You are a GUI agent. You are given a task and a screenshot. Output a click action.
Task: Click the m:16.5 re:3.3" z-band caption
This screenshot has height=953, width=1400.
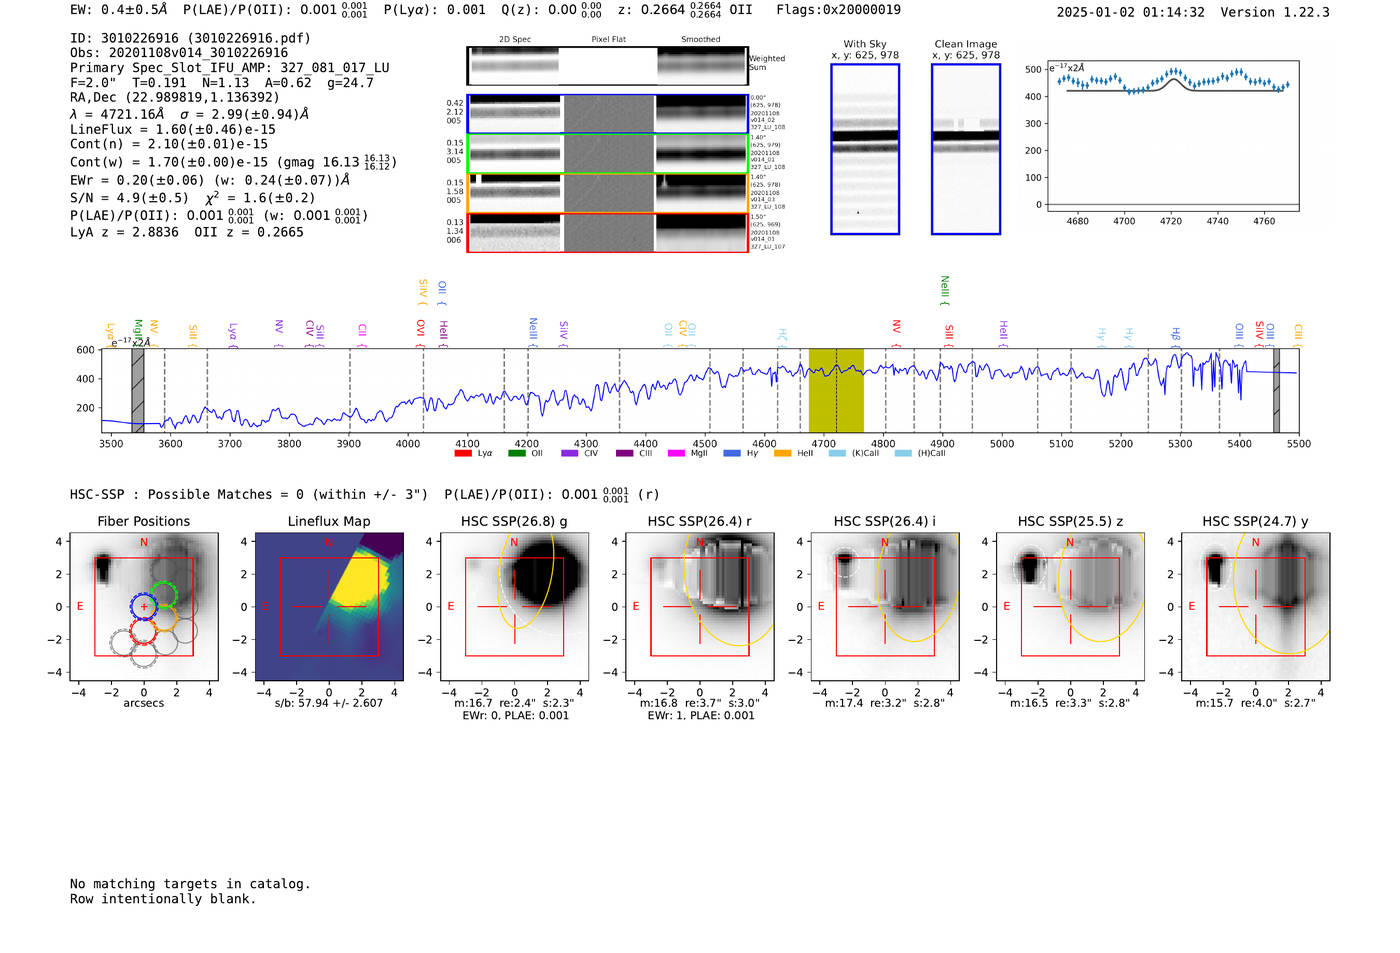1070,703
